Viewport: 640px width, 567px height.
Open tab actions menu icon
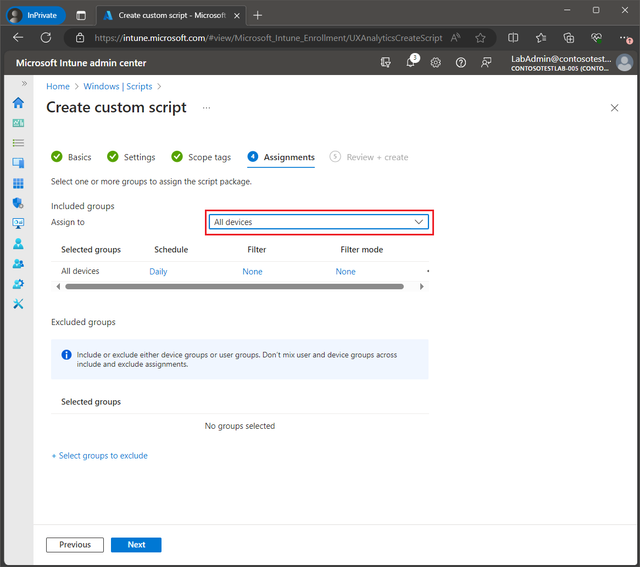[81, 16]
